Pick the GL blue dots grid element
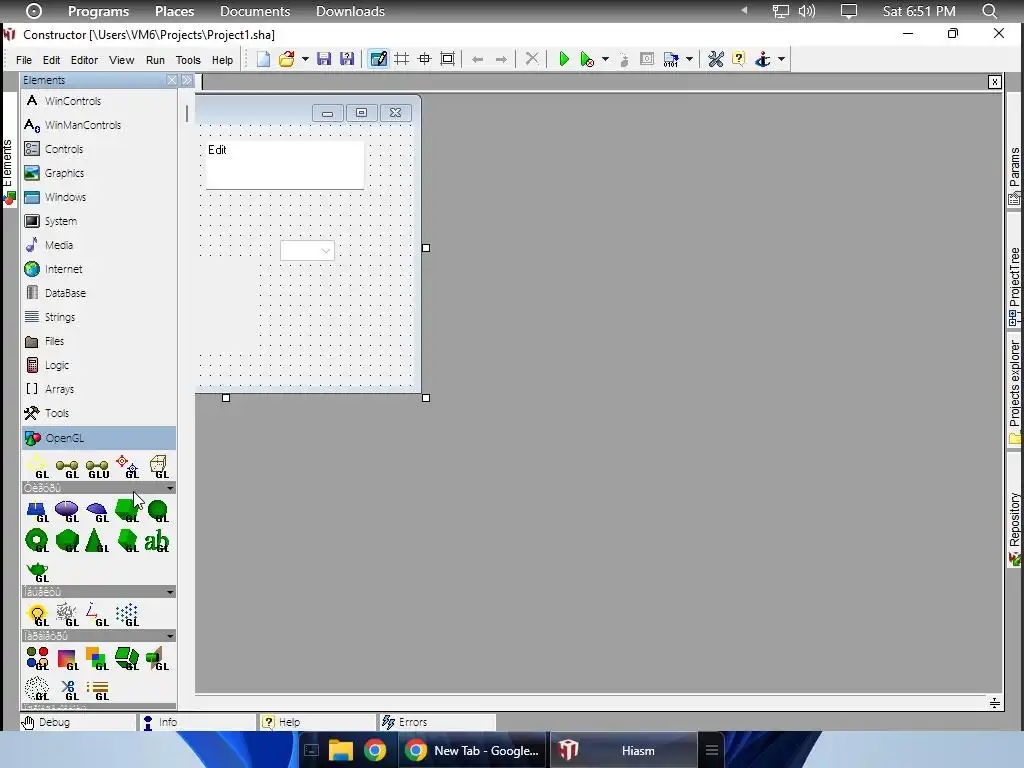The width and height of the screenshot is (1024, 768). (x=127, y=615)
